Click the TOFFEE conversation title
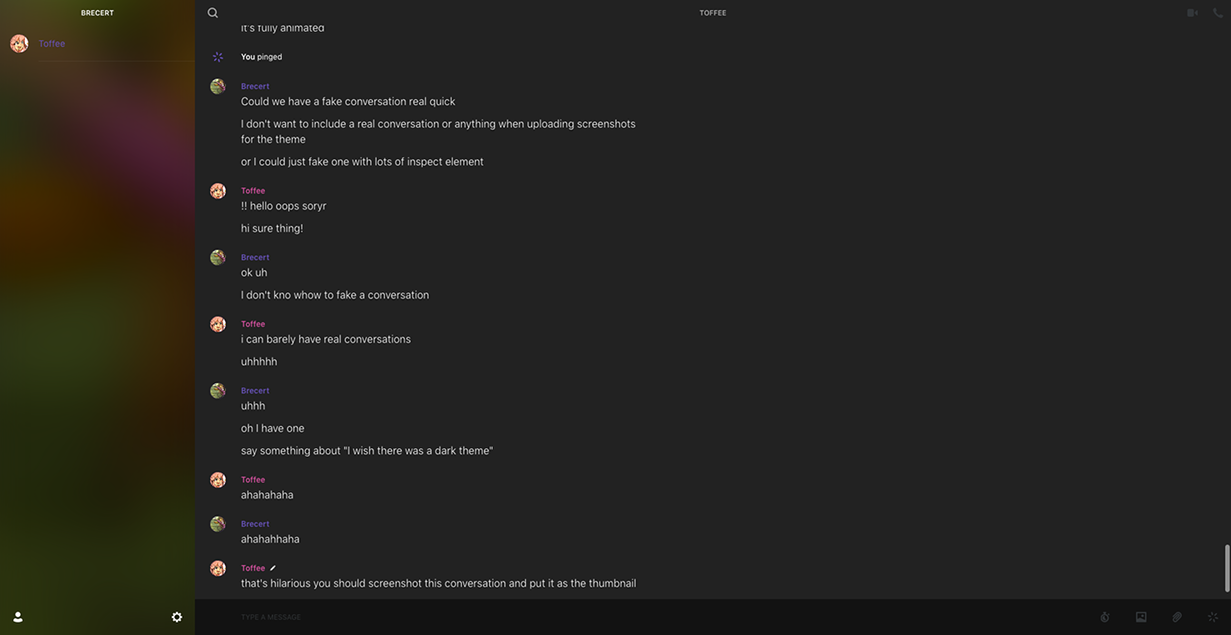Screen dimensions: 1231x635 [x=713, y=13]
